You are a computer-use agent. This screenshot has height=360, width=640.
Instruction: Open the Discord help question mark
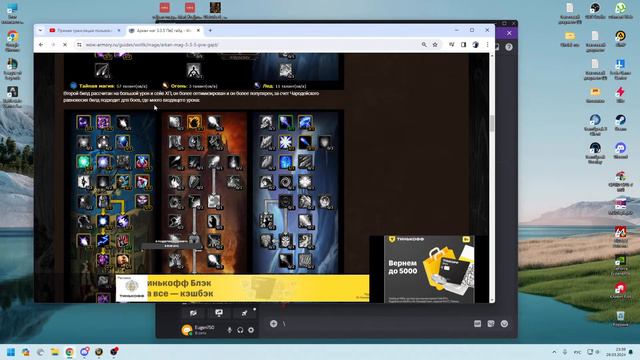pos(509,47)
